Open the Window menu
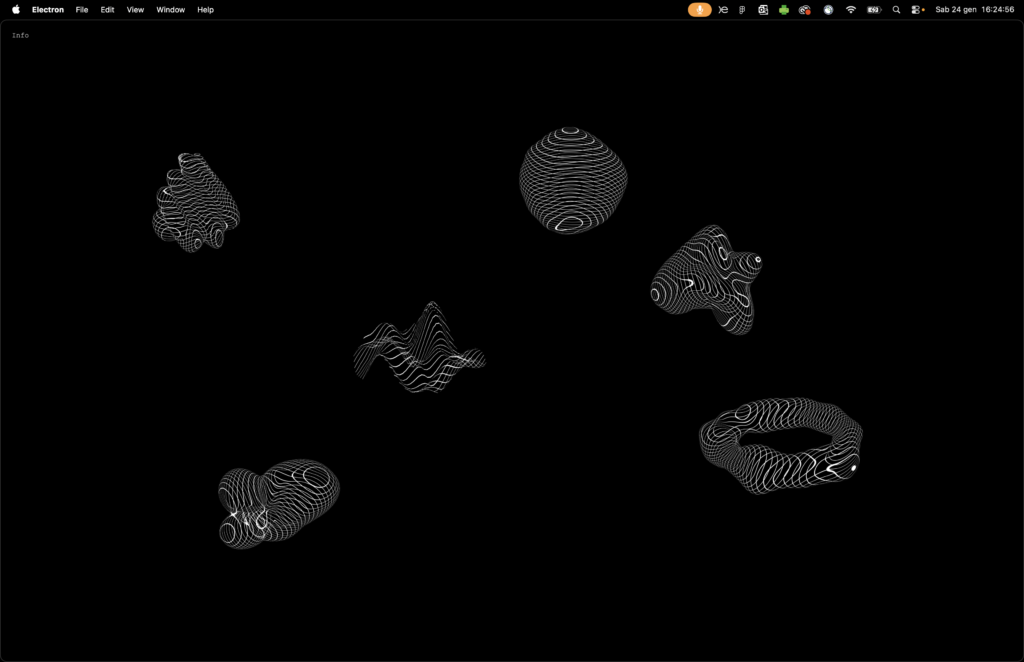This screenshot has width=1024, height=662. click(x=170, y=9)
